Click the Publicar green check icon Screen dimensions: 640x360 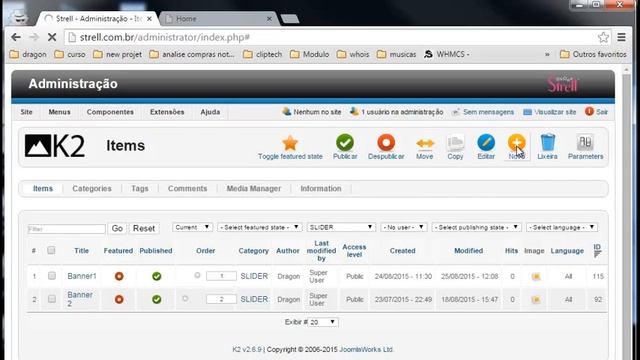[345, 142]
